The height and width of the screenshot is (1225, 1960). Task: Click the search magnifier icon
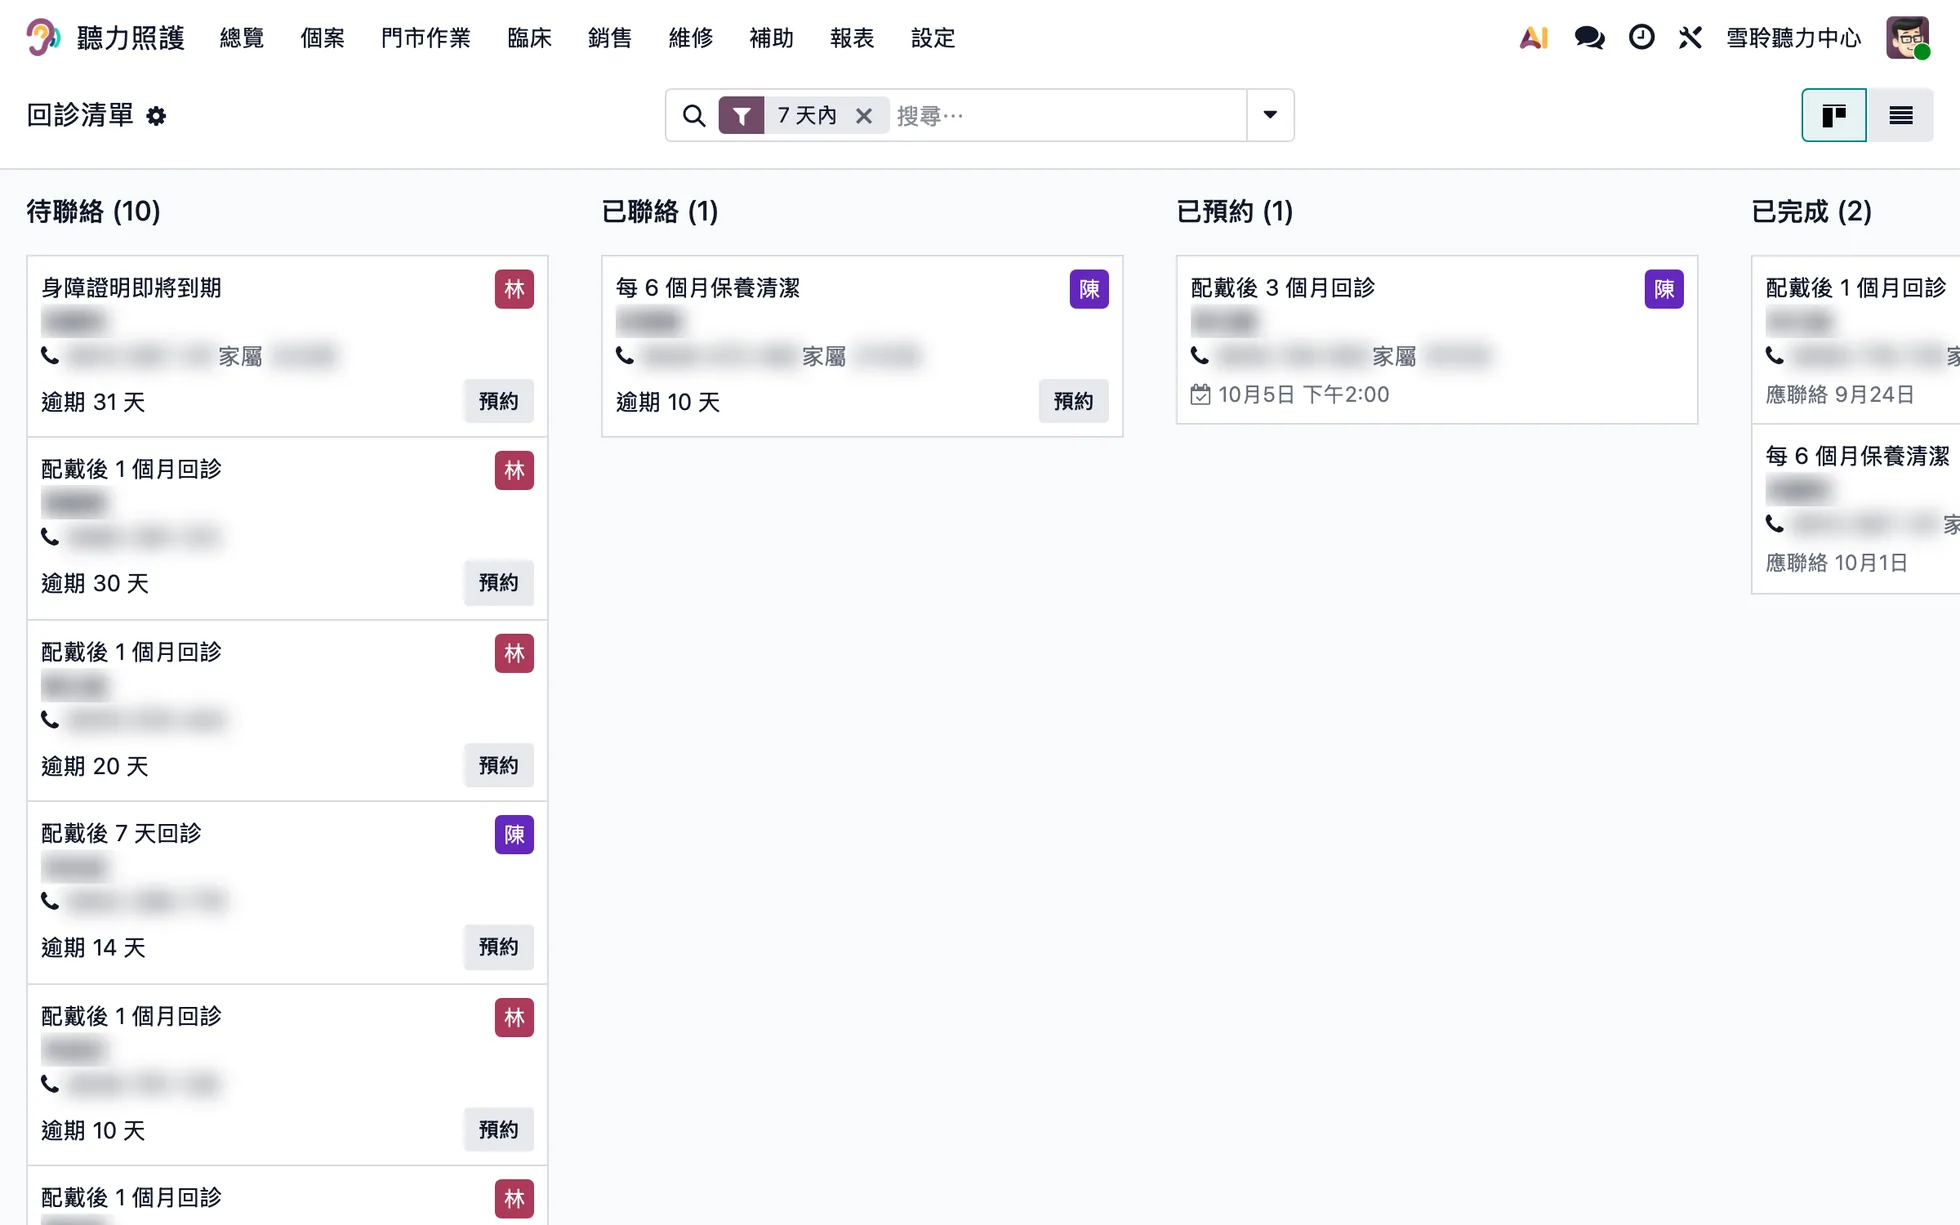tap(693, 116)
